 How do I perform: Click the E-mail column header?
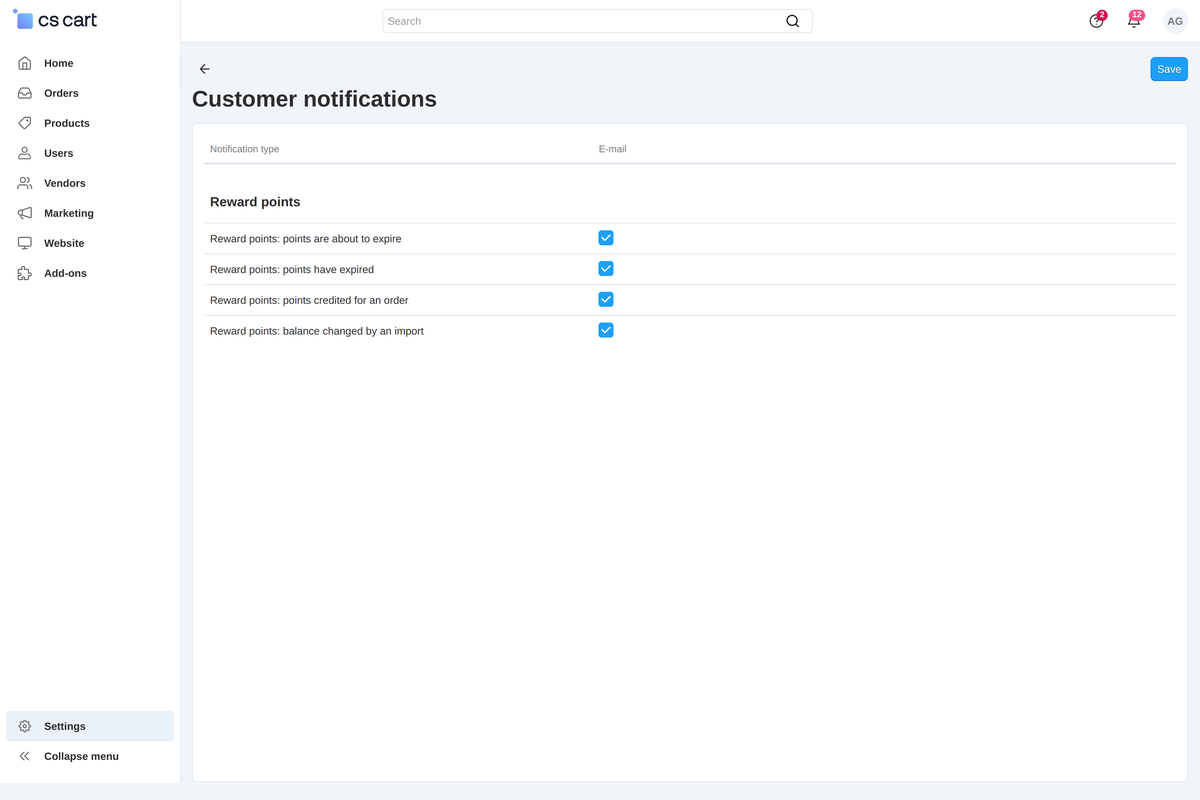tap(613, 149)
